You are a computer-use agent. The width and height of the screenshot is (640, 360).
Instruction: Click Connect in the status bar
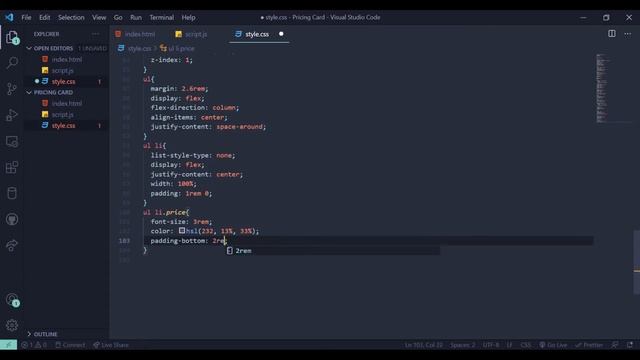[x=70, y=345]
